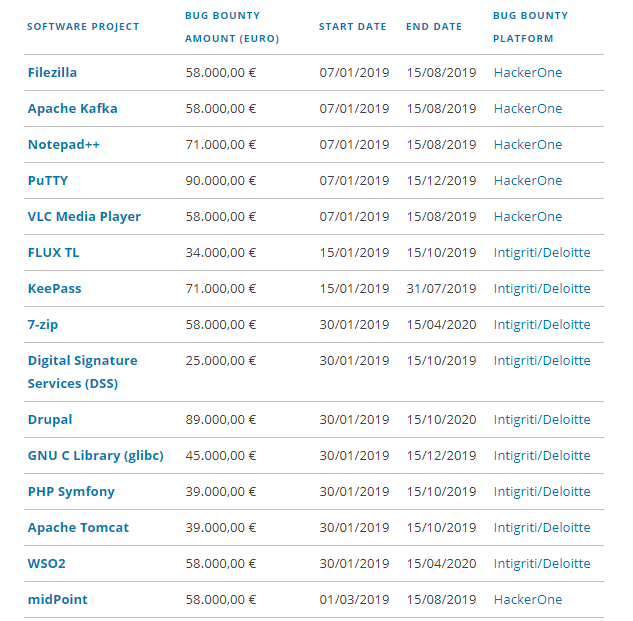
Task: Click Intigriti/Deloitte link in the Drupal row
Action: [x=542, y=420]
